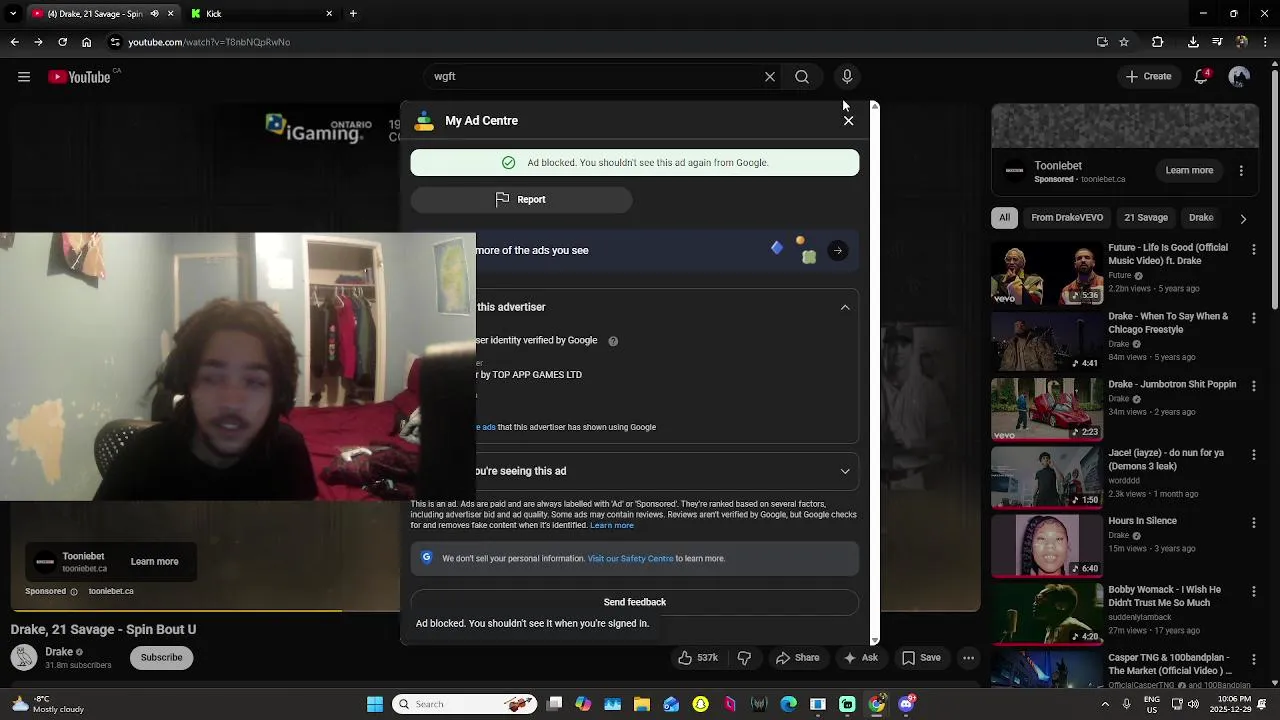Screen dimensions: 1280x720
Task: Open Snapchat from the taskbar
Action: 701,704
